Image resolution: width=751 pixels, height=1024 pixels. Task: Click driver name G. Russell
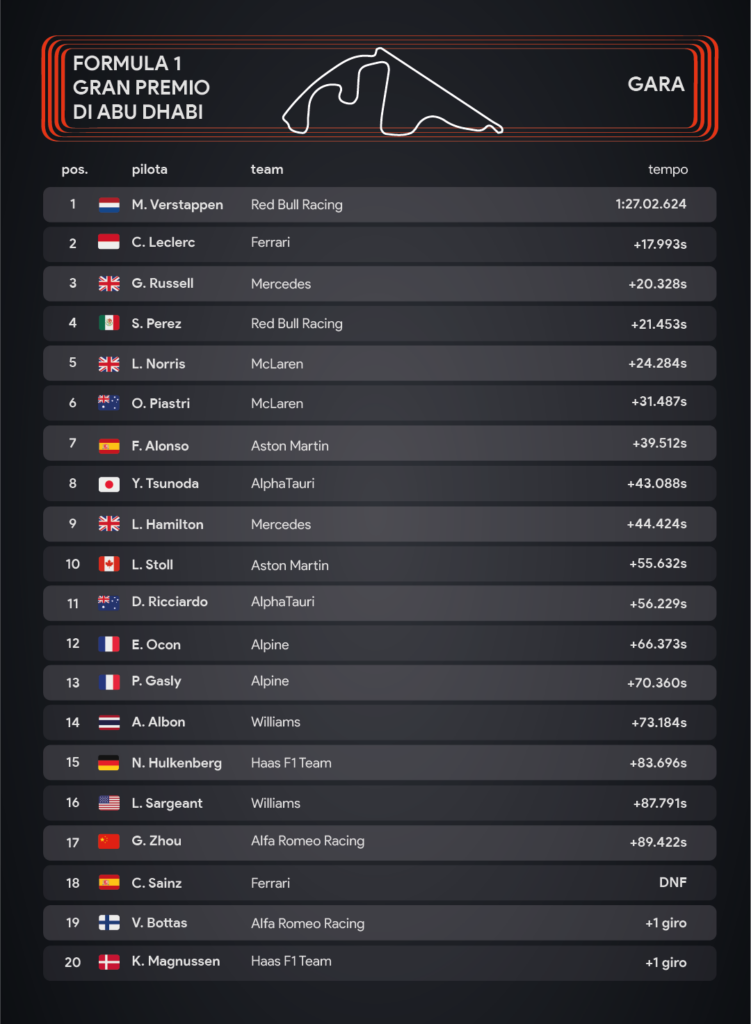click(x=163, y=283)
